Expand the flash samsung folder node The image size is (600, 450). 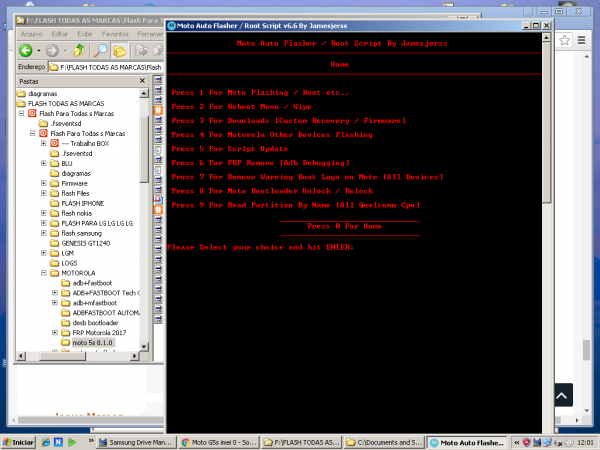[x=44, y=233]
